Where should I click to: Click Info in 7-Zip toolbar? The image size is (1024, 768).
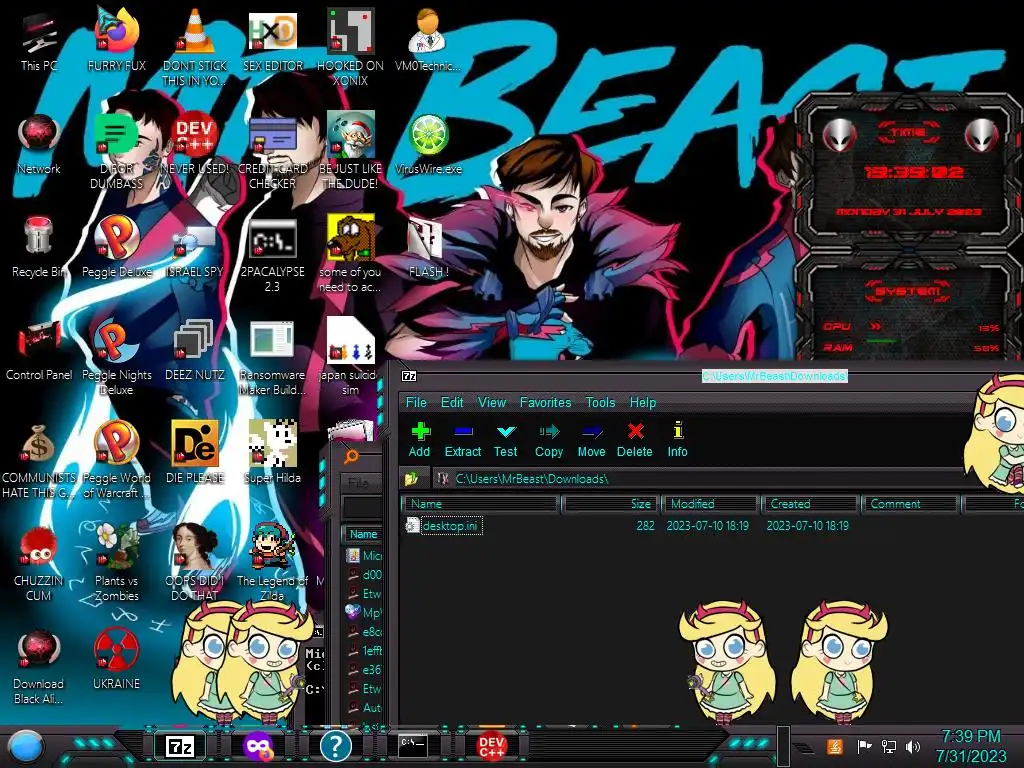pyautogui.click(x=677, y=440)
